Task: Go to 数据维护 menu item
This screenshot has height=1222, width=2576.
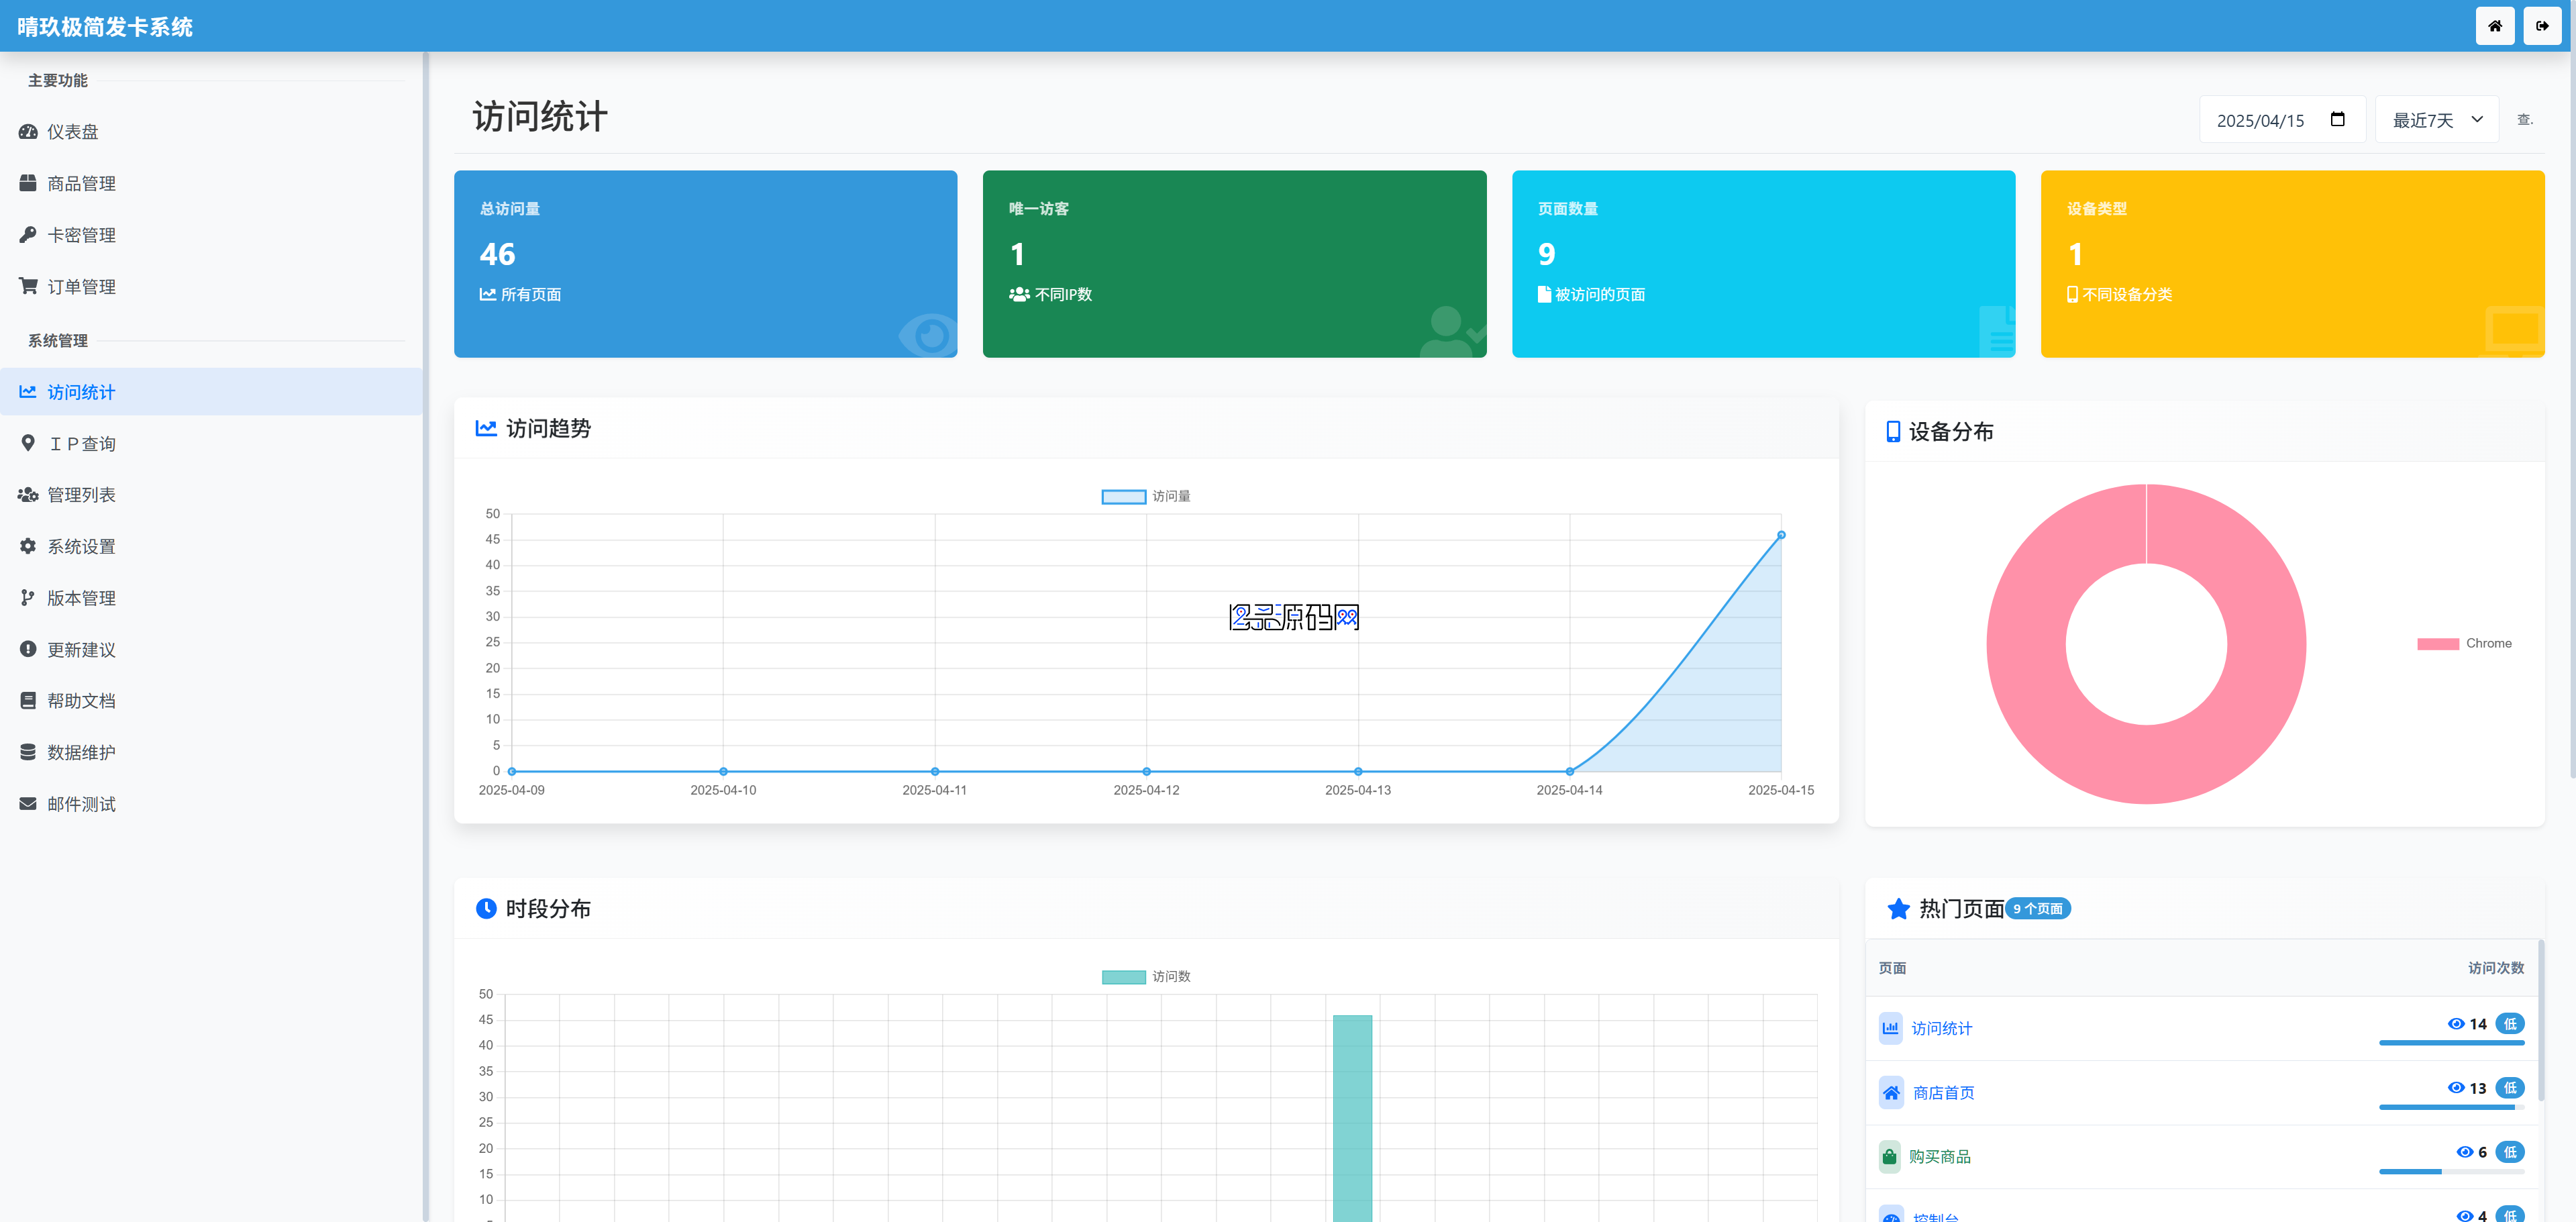Action: 211,752
